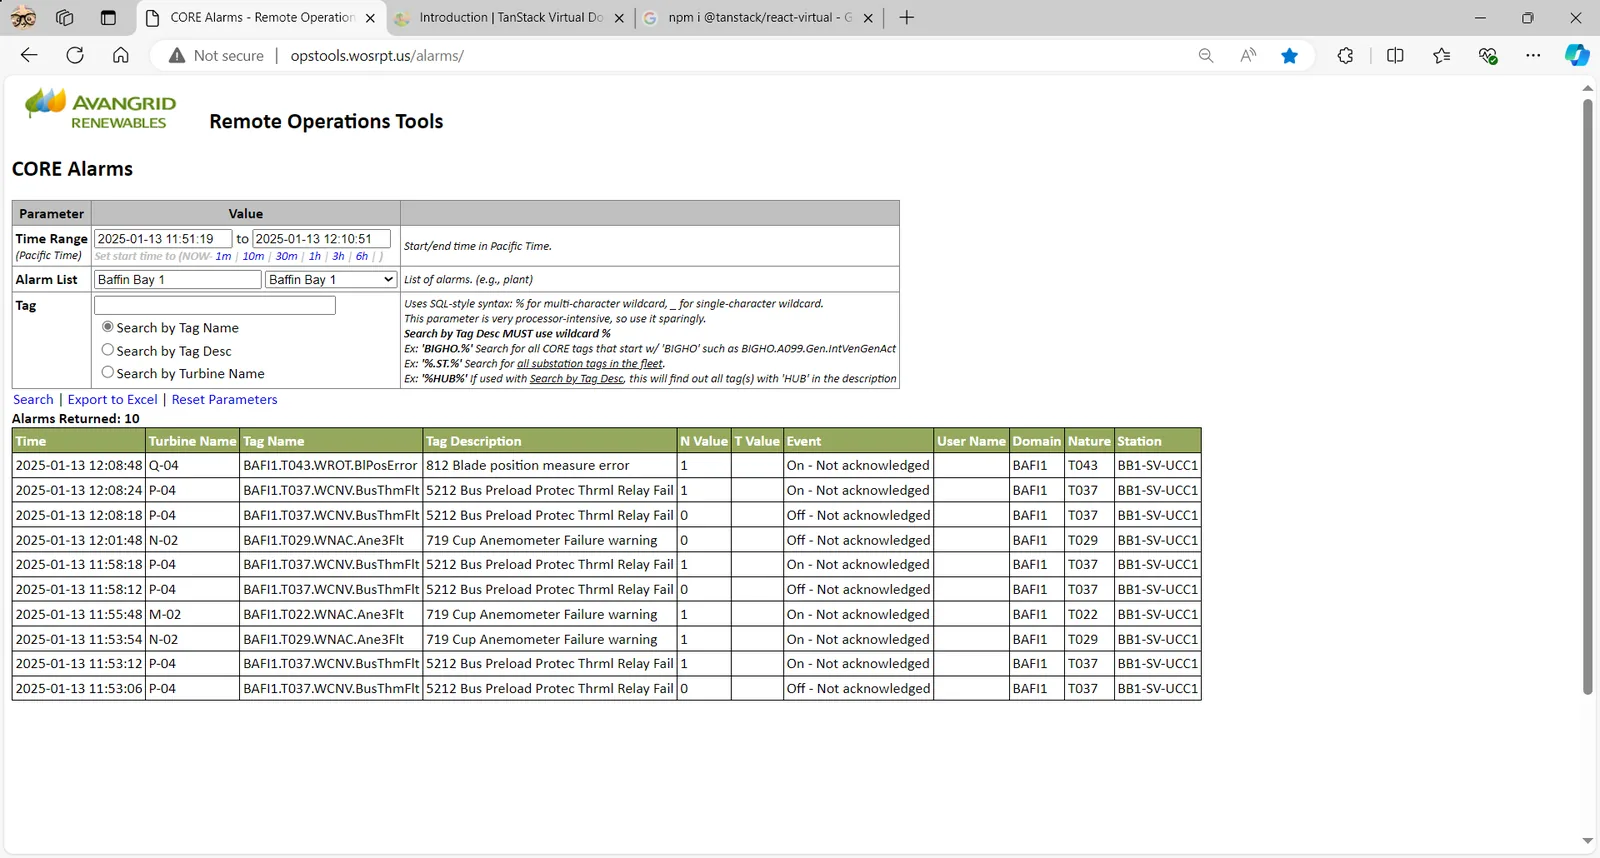Image resolution: width=1600 pixels, height=858 pixels.
Task: Click the Search link
Action: tap(33, 399)
